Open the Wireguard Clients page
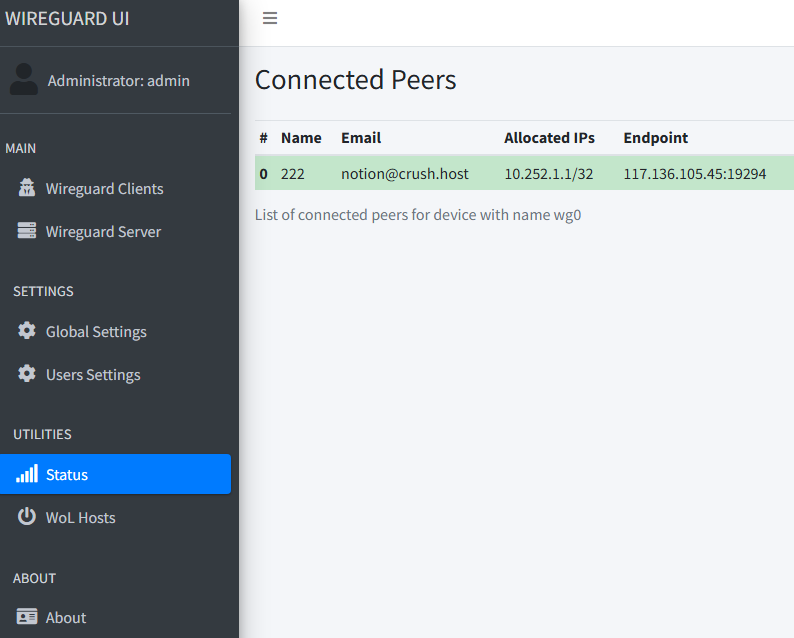794x638 pixels. (104, 189)
